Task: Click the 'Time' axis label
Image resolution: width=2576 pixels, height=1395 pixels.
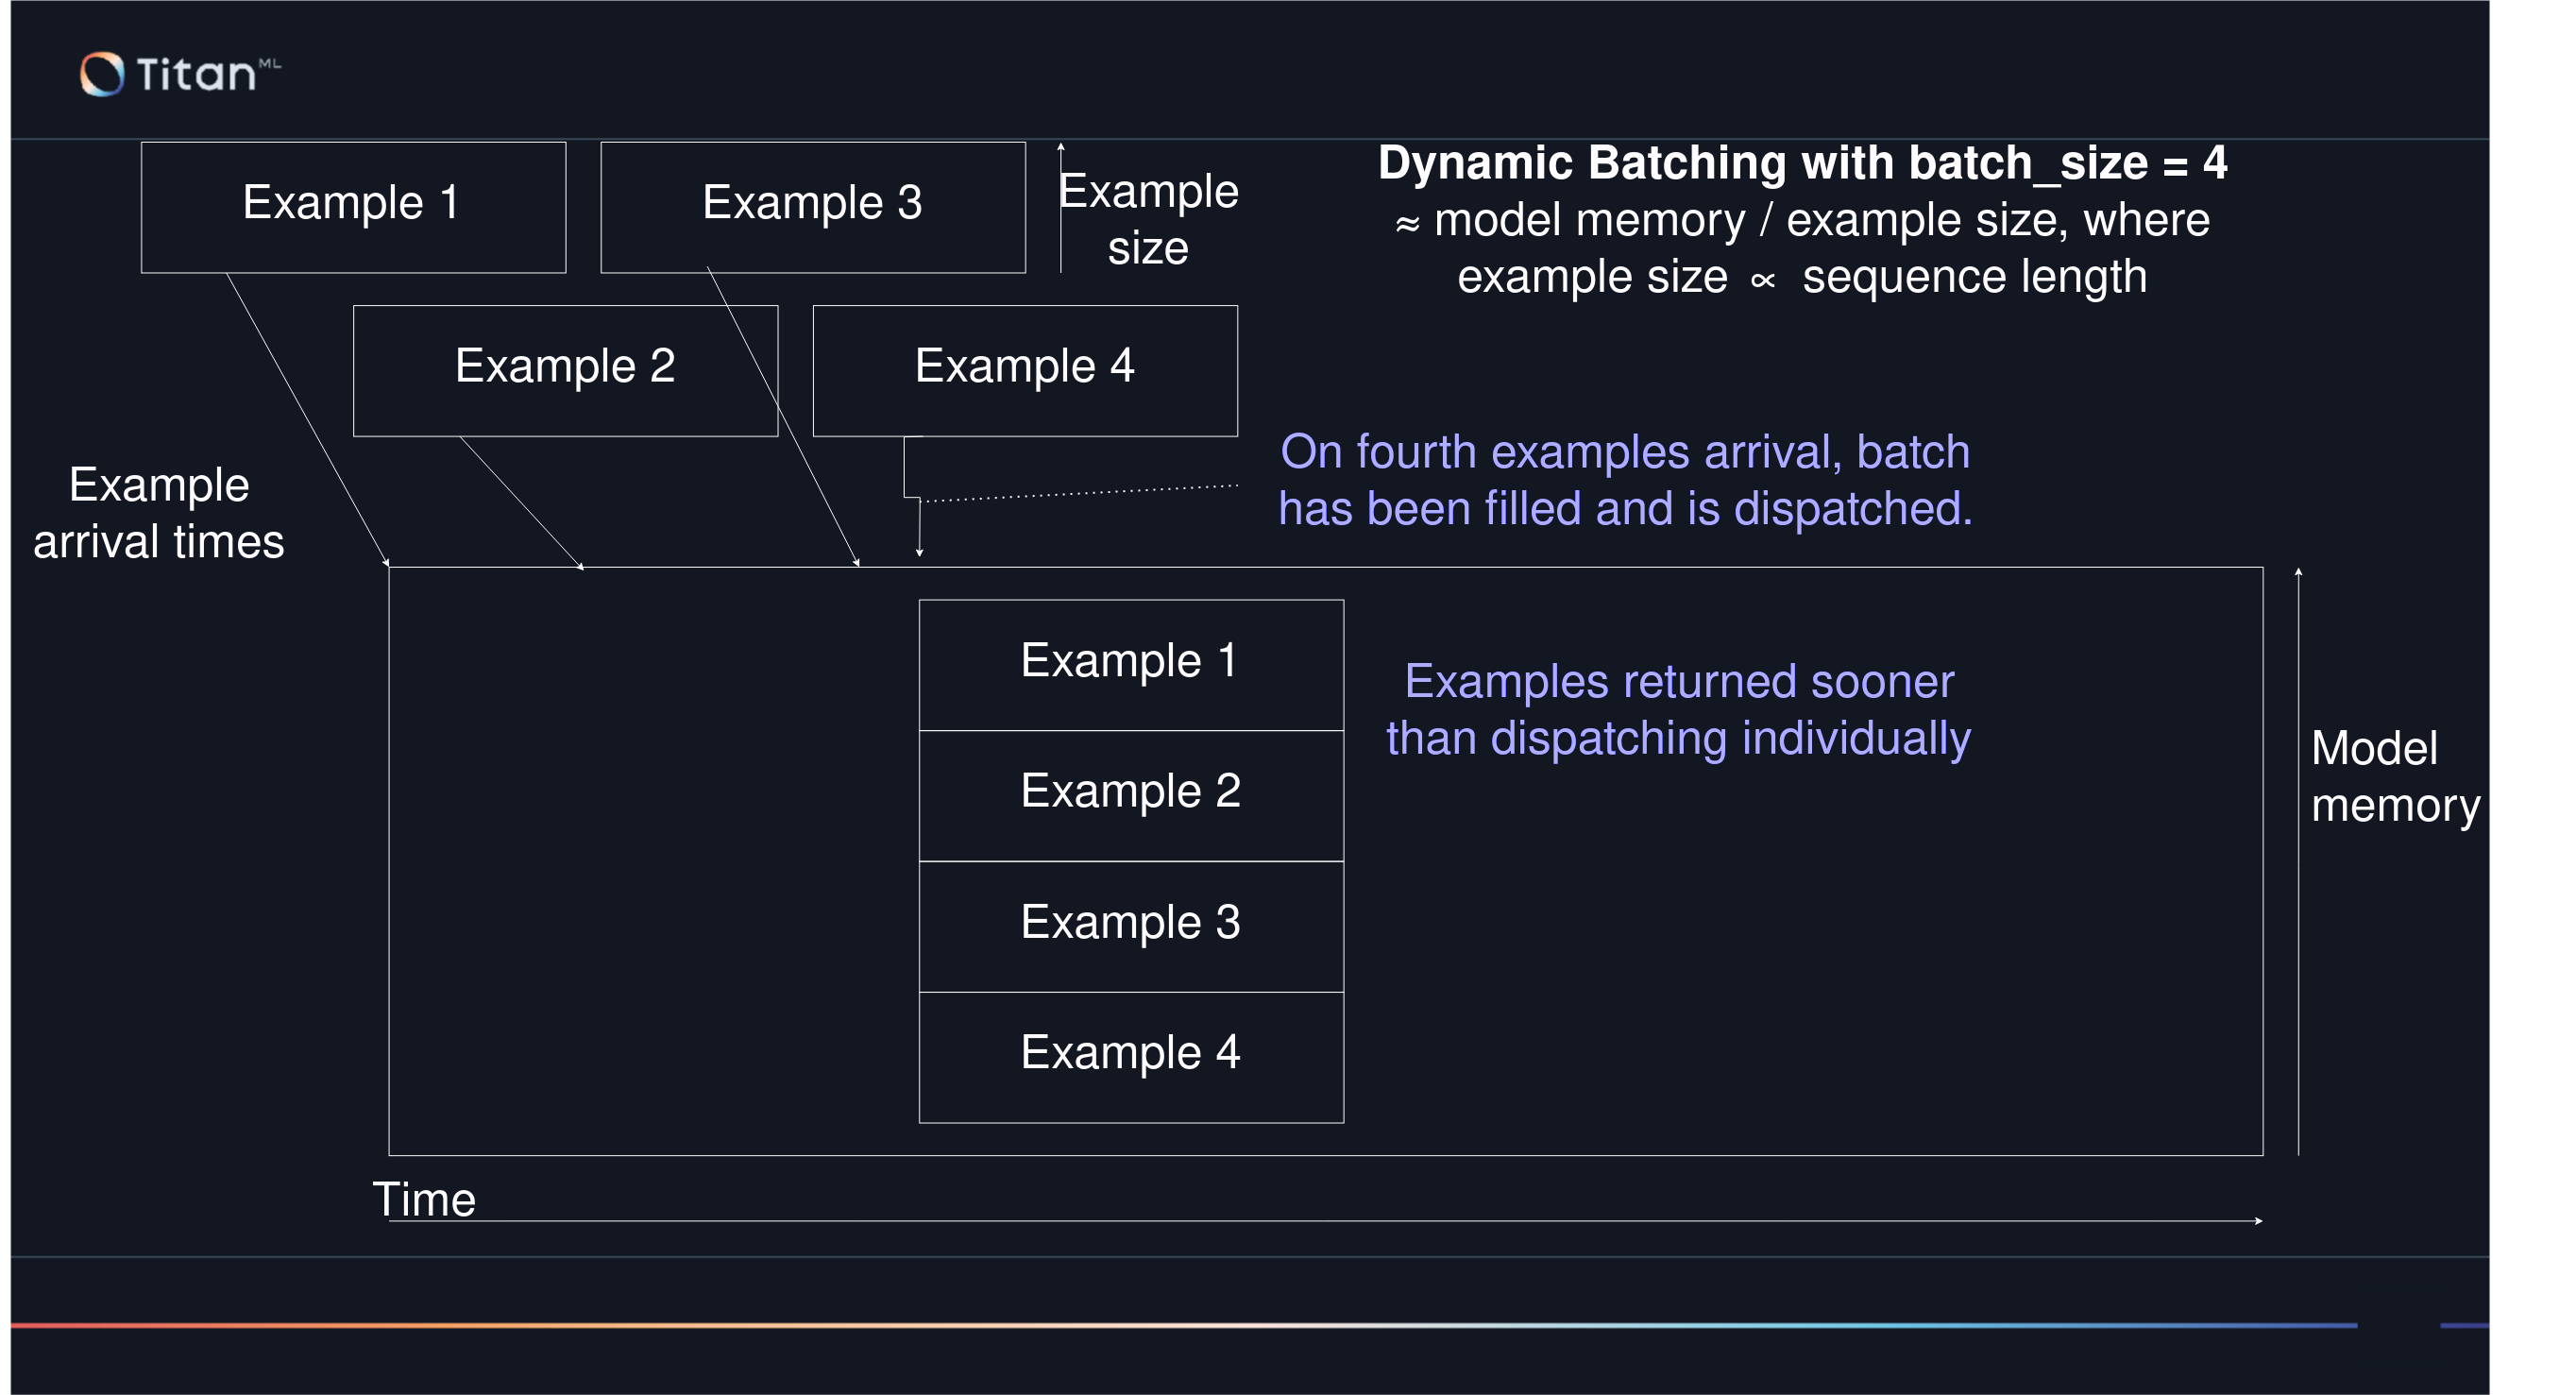Action: pyautogui.click(x=424, y=1199)
